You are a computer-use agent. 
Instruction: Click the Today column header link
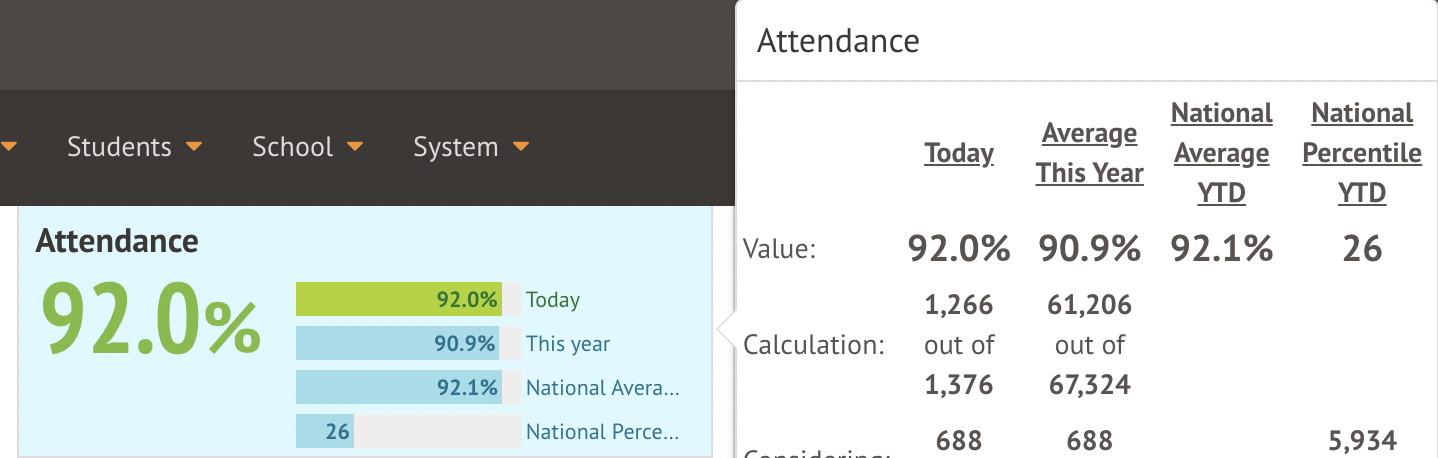point(959,153)
